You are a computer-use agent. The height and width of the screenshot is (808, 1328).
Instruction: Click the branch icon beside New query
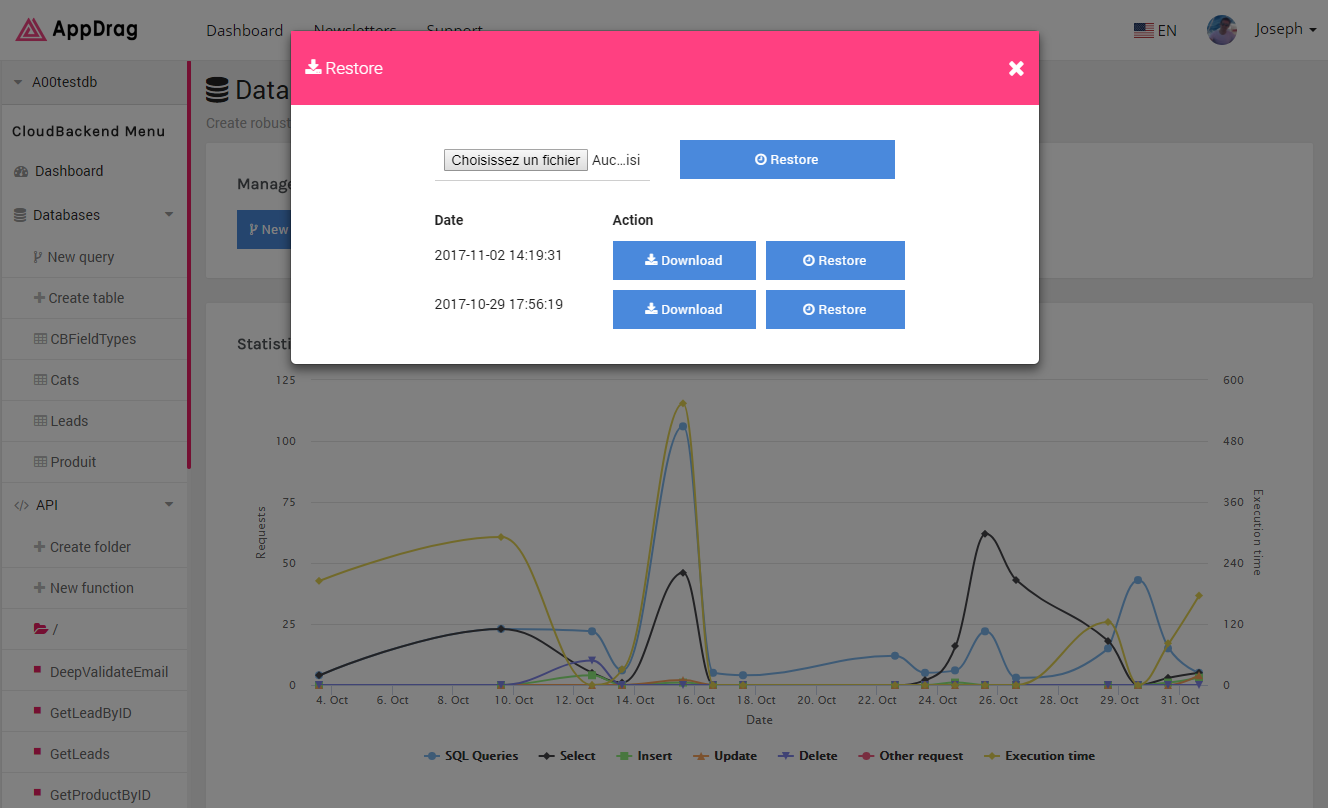38,257
